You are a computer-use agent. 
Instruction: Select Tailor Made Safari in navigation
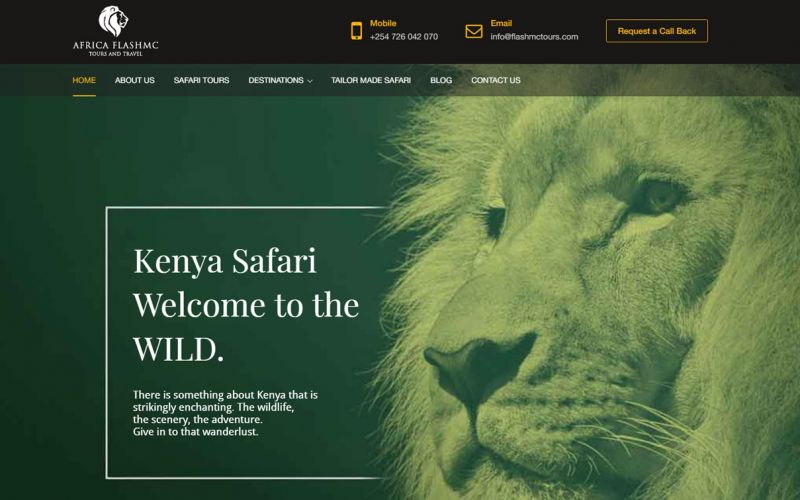(x=371, y=80)
